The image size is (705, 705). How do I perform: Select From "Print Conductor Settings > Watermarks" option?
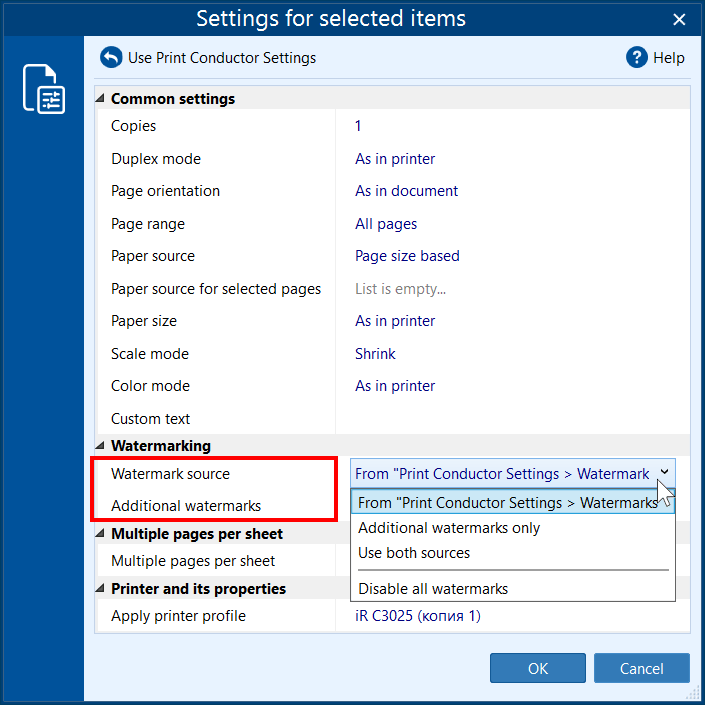(513, 502)
